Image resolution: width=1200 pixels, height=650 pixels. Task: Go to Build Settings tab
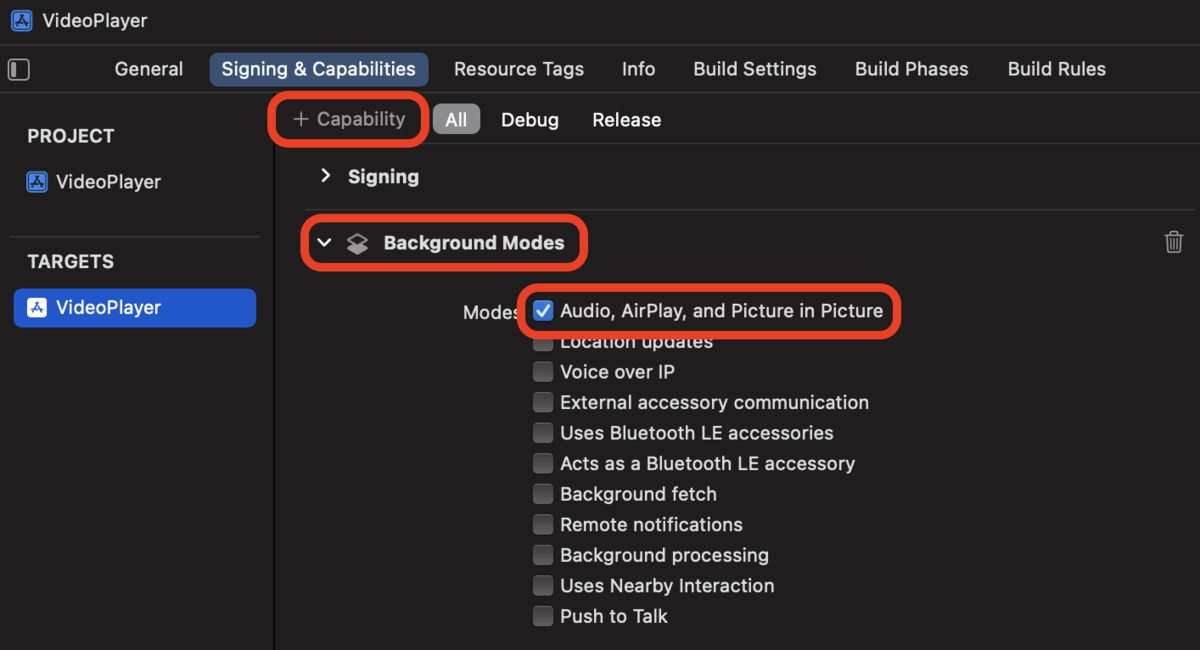[755, 69]
